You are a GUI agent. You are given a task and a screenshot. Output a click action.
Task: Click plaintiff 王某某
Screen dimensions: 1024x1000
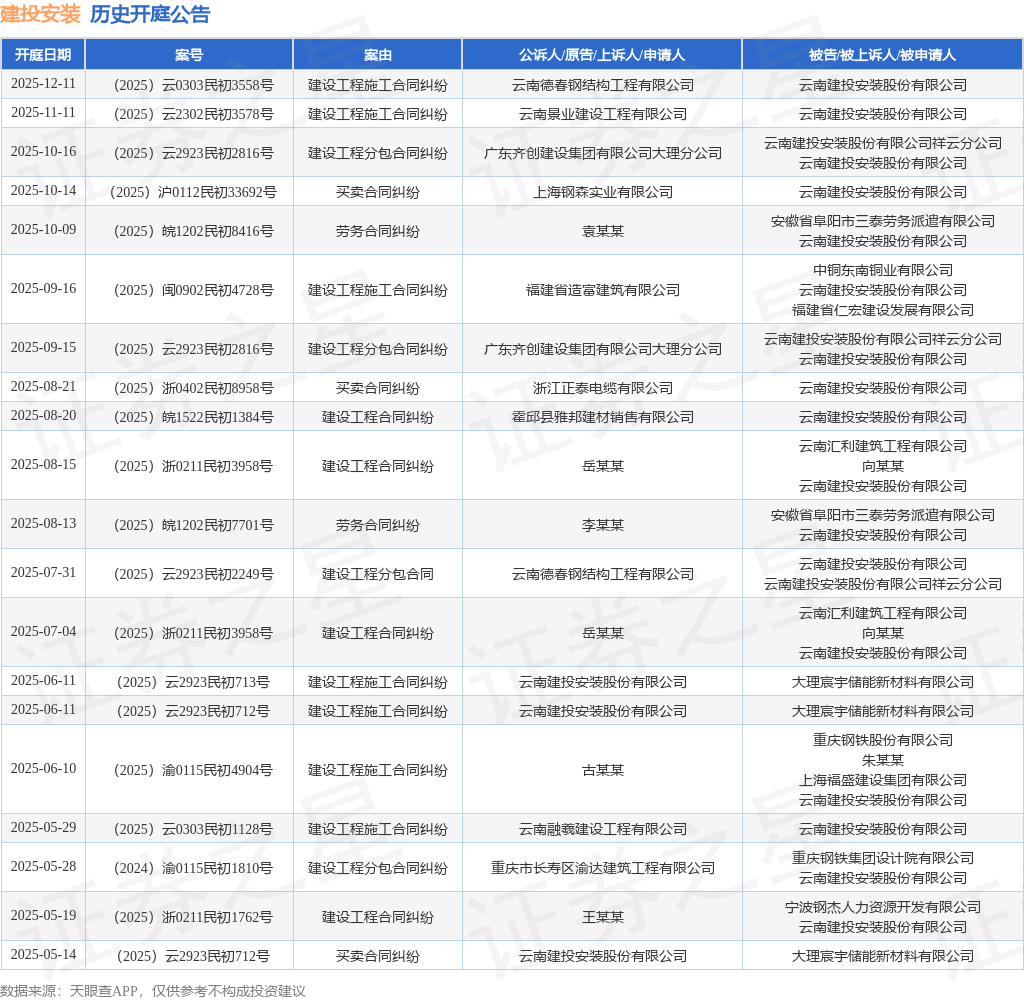click(x=603, y=917)
